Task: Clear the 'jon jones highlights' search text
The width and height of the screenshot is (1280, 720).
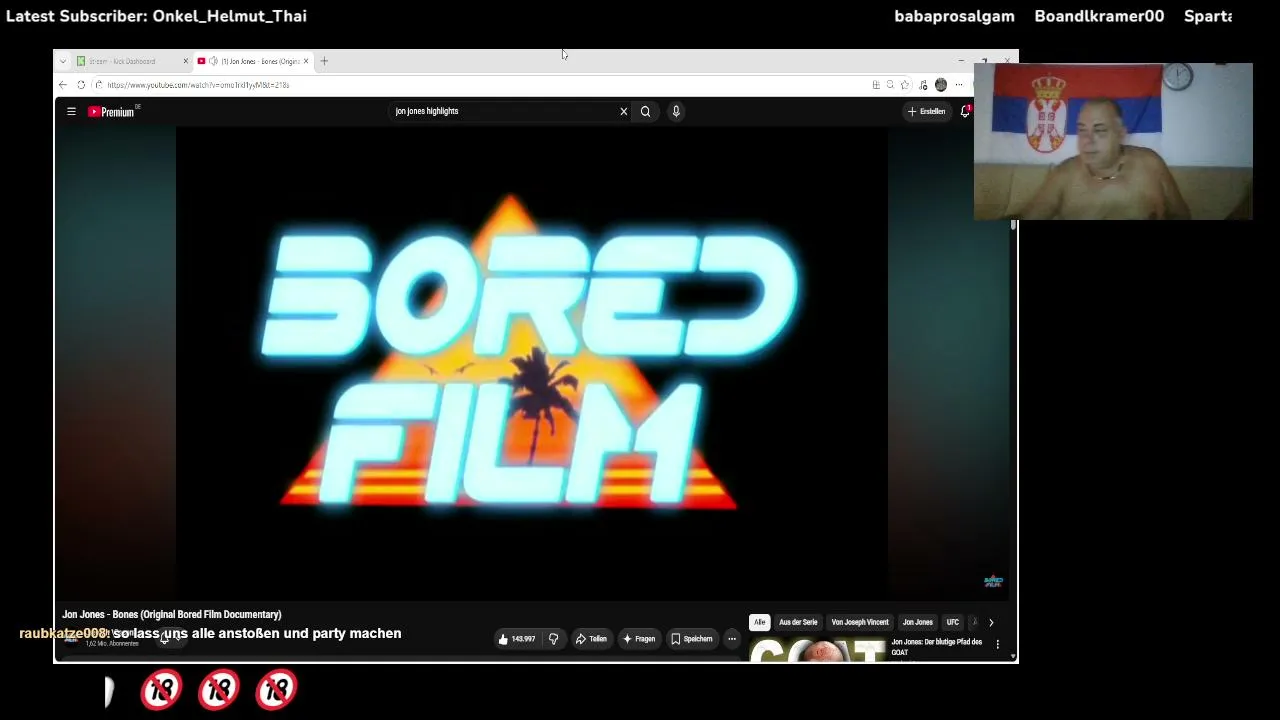Action: tap(623, 111)
